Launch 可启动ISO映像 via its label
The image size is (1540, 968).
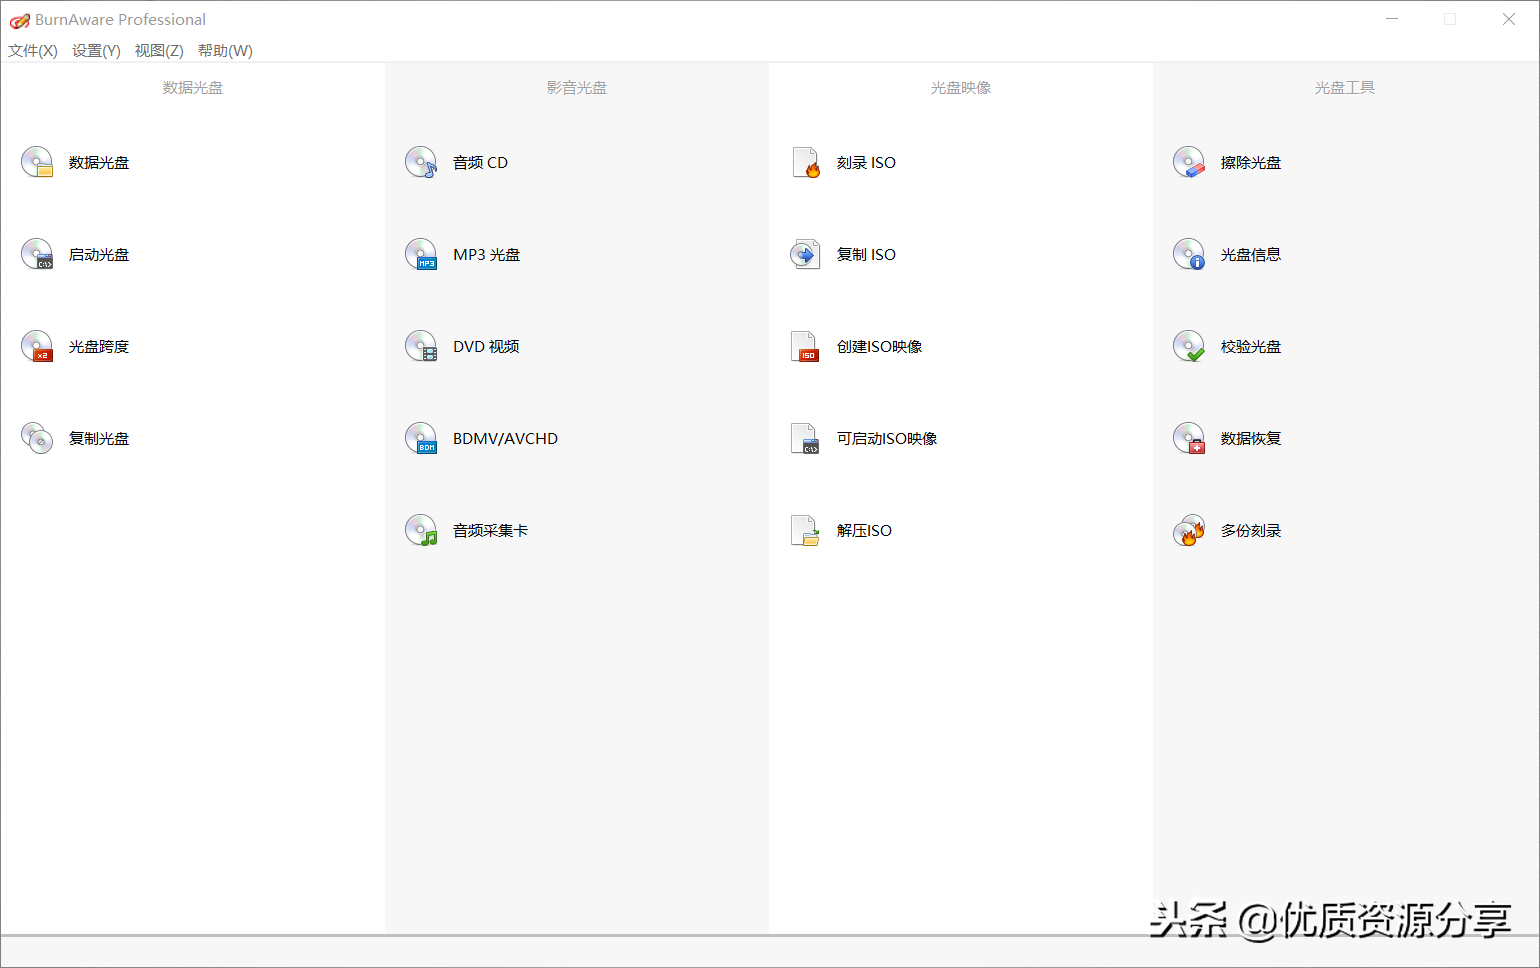(x=887, y=439)
